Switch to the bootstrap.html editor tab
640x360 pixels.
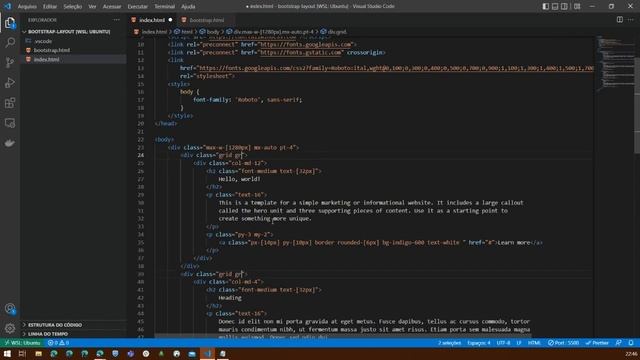pos(207,20)
